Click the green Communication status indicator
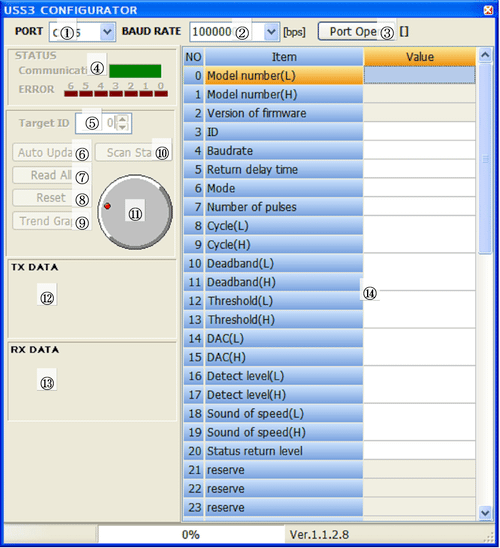 [135, 71]
